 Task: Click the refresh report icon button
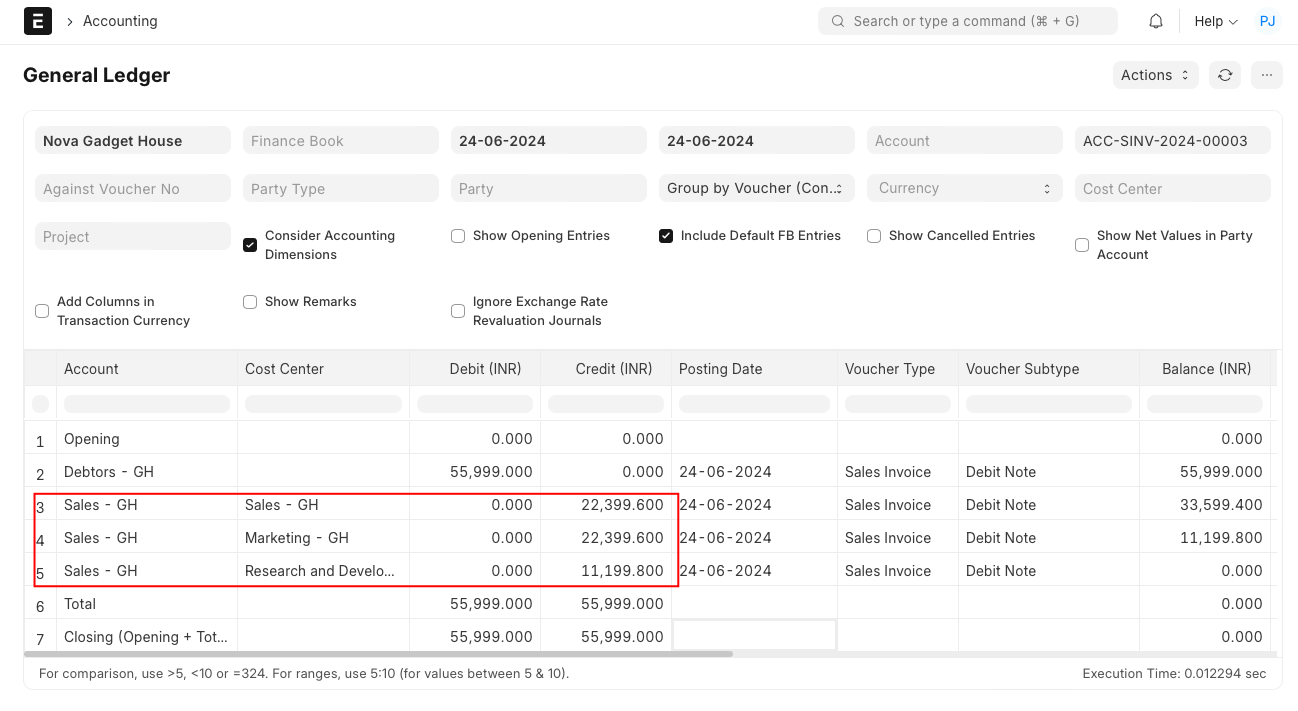click(1225, 75)
